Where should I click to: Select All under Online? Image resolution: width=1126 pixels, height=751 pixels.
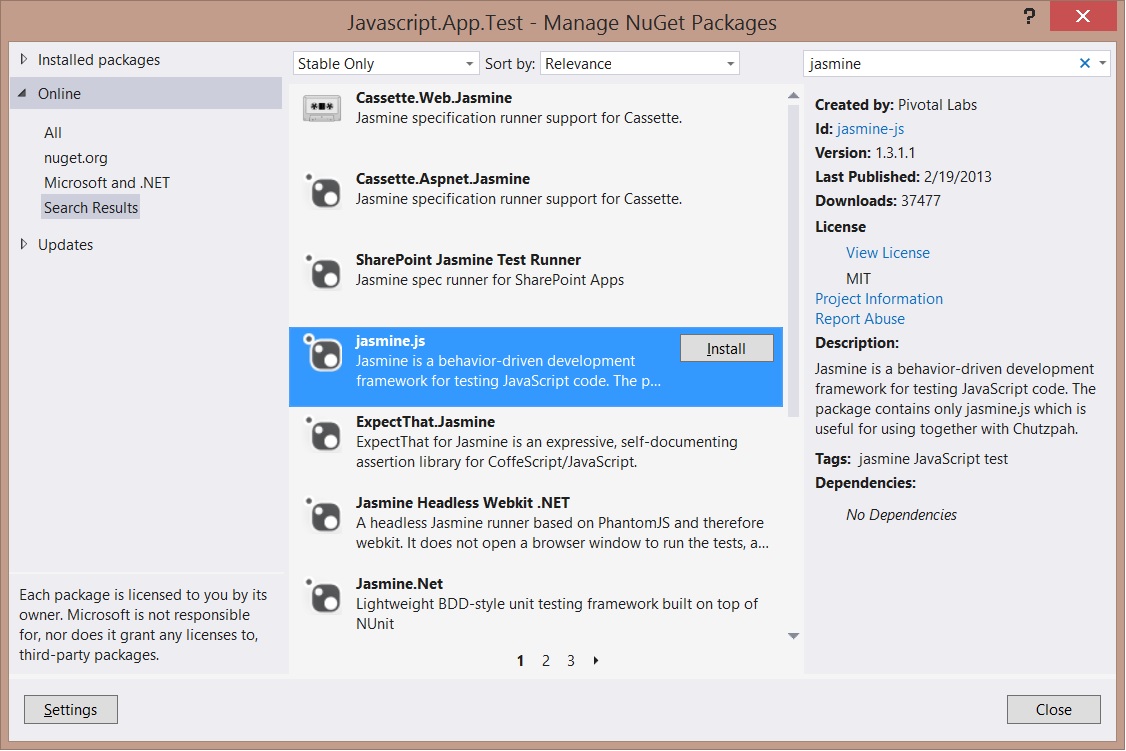53,133
